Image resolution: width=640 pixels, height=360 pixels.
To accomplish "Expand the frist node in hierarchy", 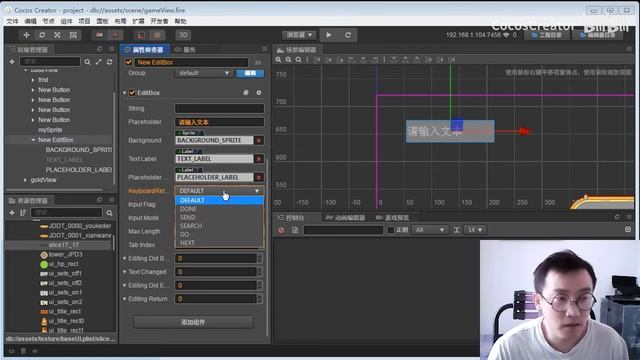I will [33, 80].
